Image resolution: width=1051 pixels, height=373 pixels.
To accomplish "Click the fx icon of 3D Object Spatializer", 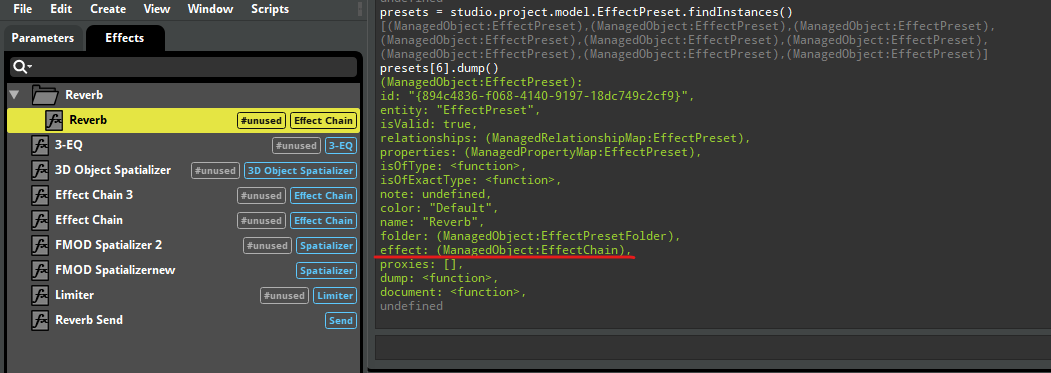I will (x=40, y=170).
